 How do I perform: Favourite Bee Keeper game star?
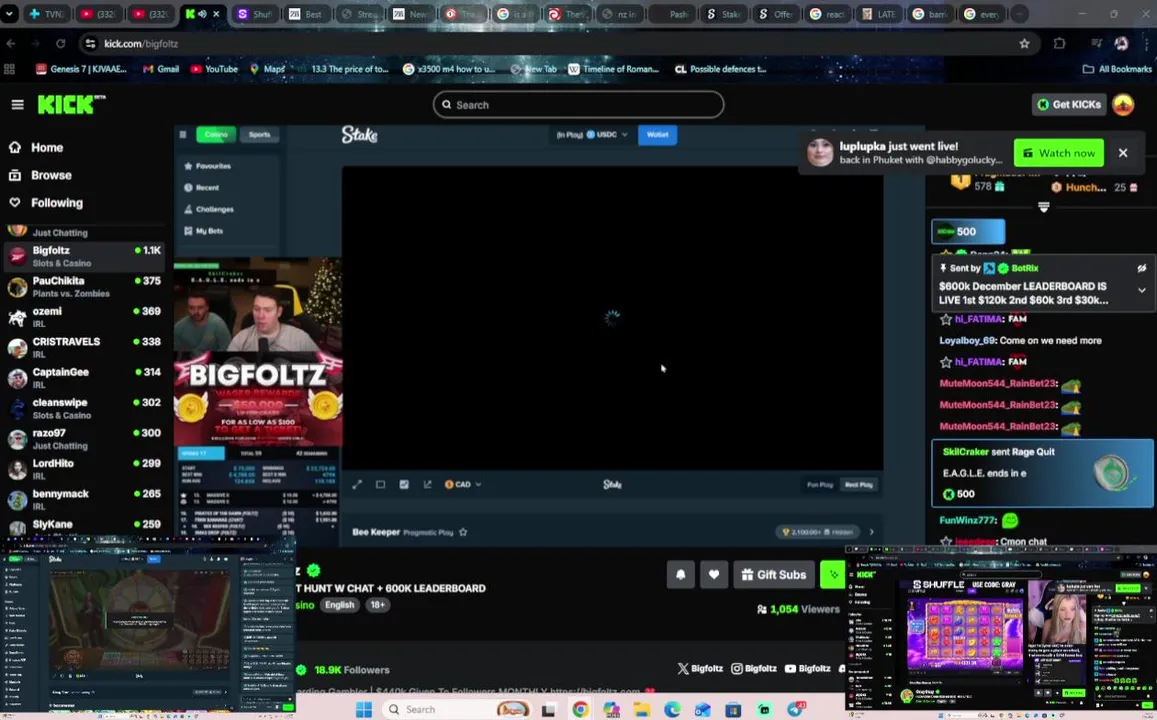point(463,532)
